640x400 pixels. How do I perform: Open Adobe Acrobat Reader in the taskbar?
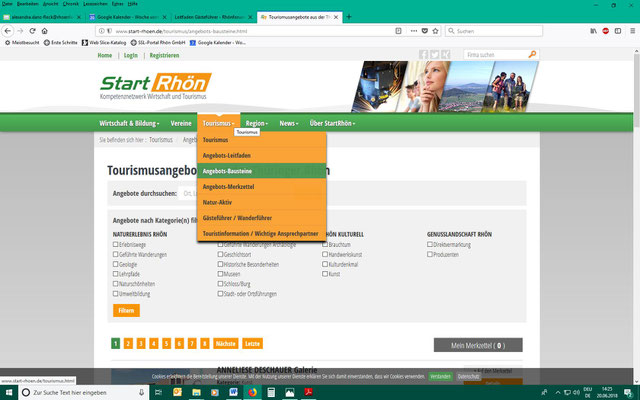pyautogui.click(x=308, y=392)
